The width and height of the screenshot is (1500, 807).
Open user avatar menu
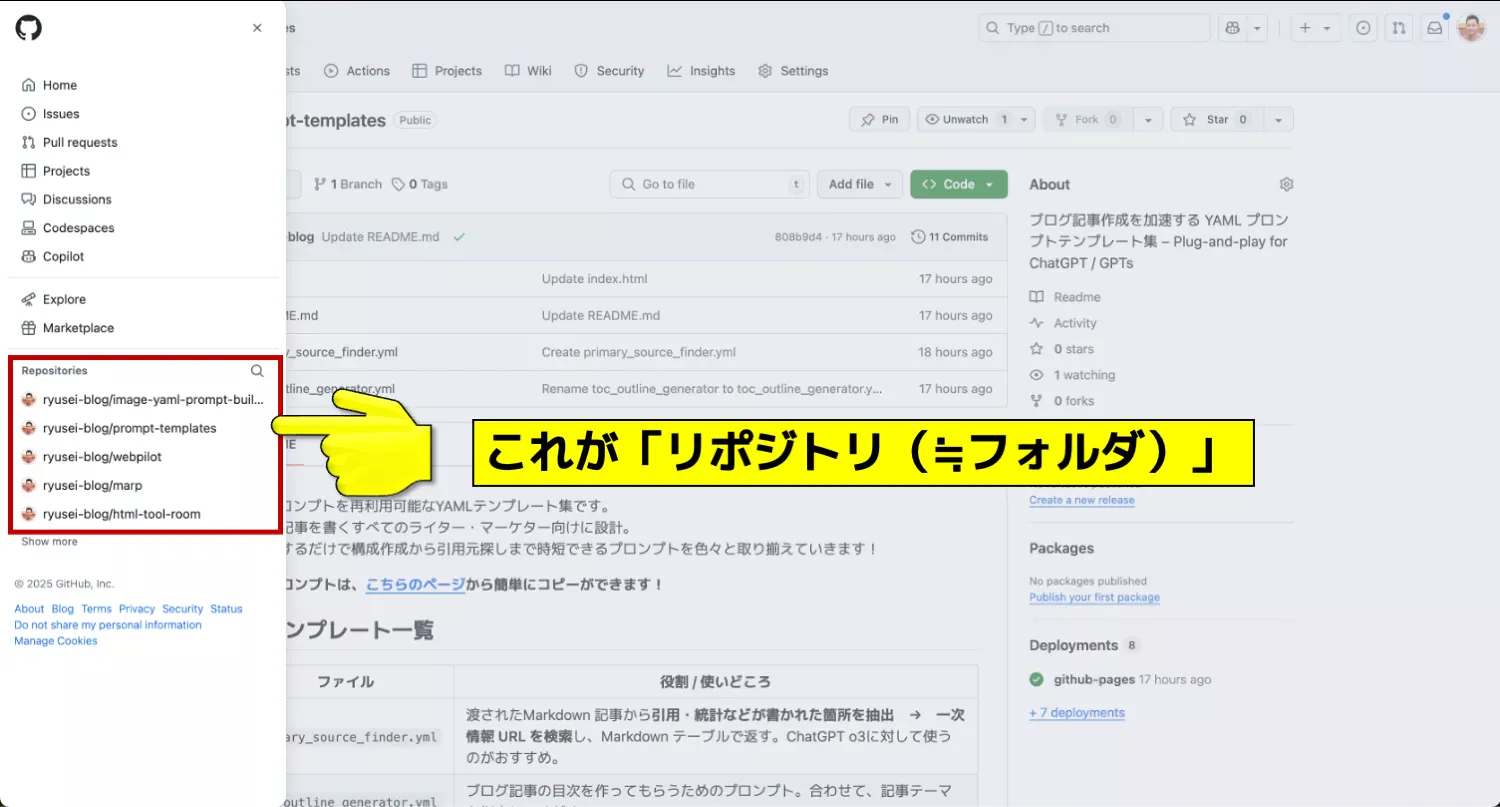point(1471,28)
